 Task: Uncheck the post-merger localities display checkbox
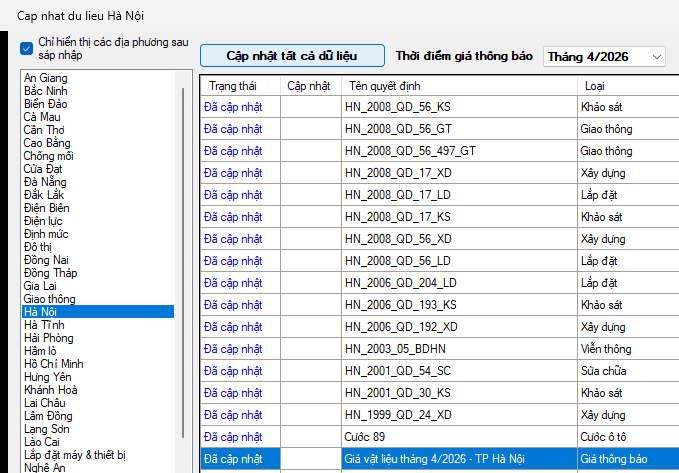(27, 48)
